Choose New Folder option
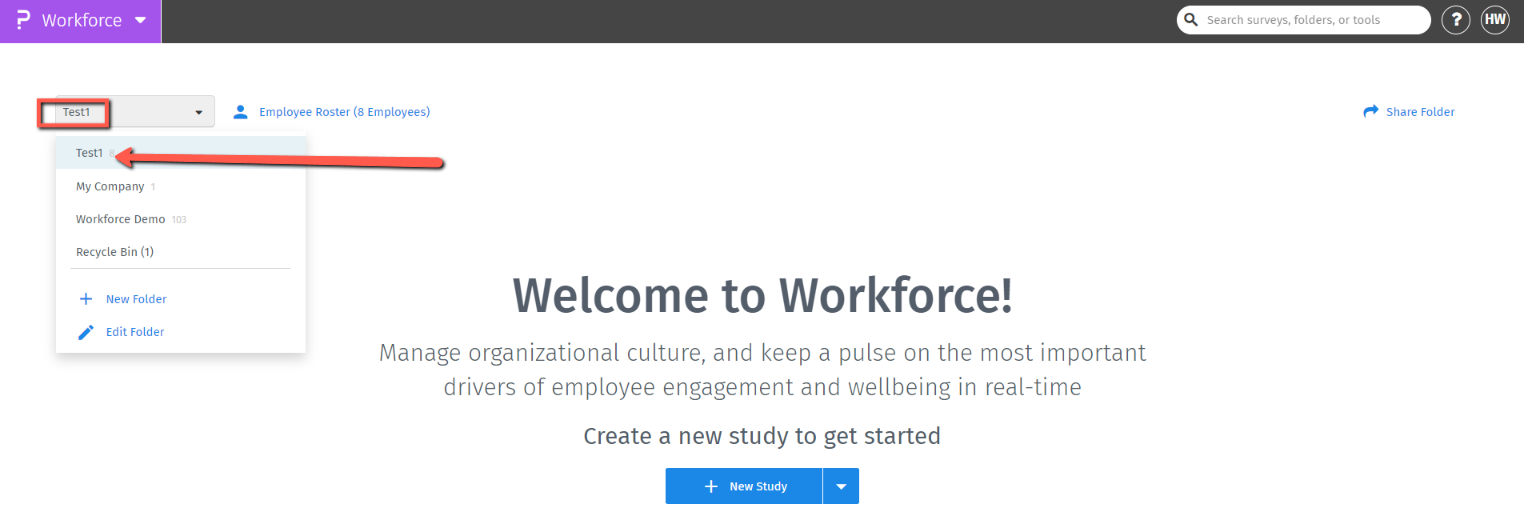The height and width of the screenshot is (528, 1524). tap(136, 299)
